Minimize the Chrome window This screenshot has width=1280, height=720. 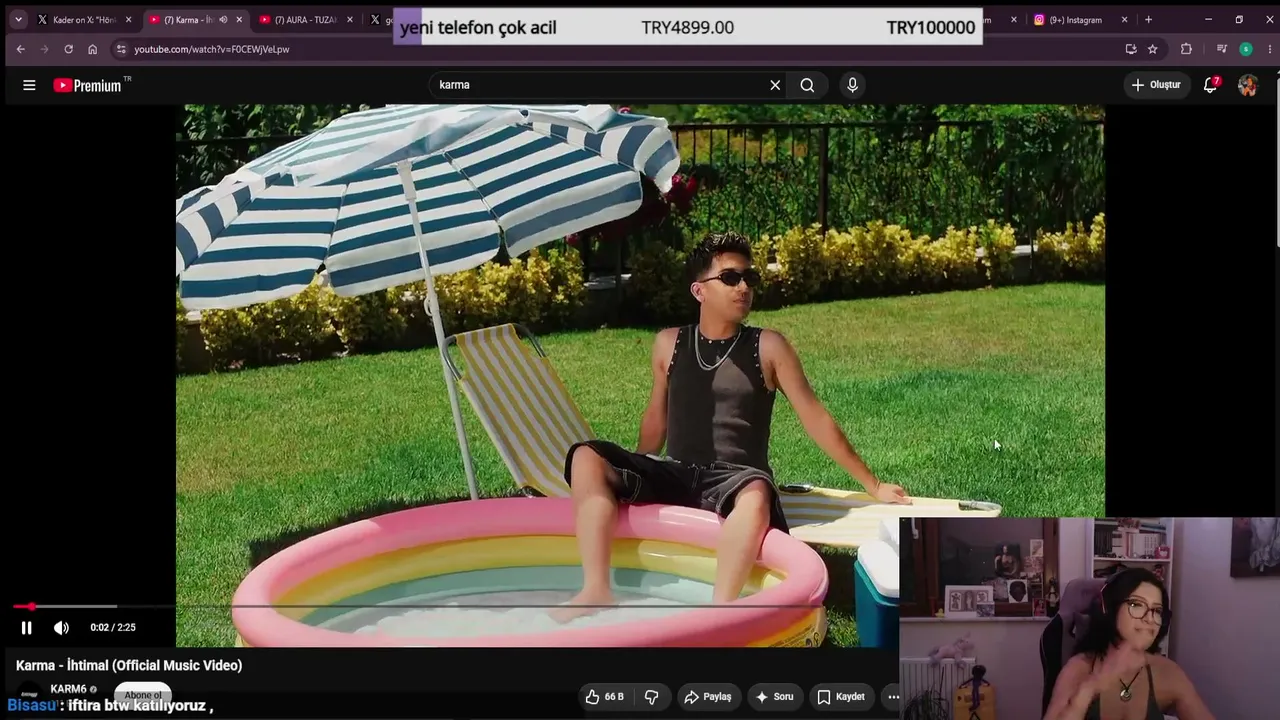coord(1208,19)
